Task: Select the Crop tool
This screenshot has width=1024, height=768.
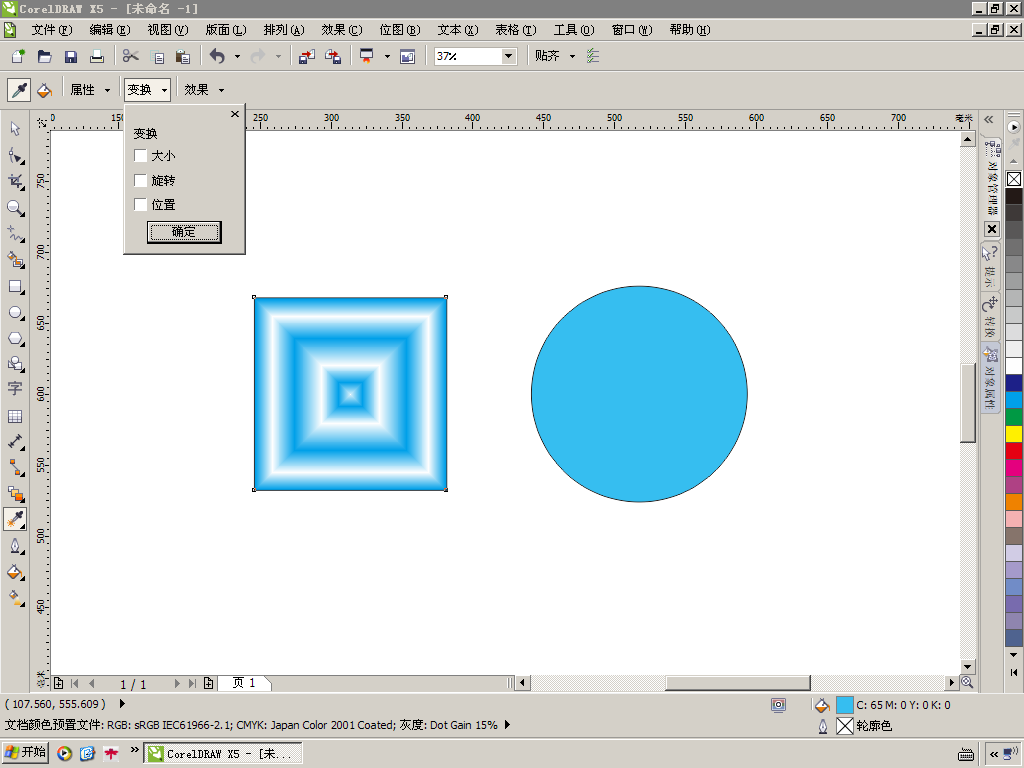Action: 15,181
